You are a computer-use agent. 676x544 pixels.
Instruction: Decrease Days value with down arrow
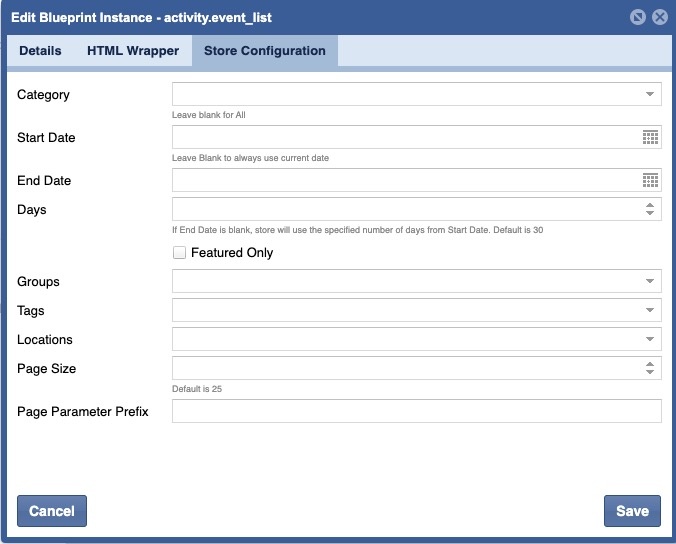pos(650,214)
